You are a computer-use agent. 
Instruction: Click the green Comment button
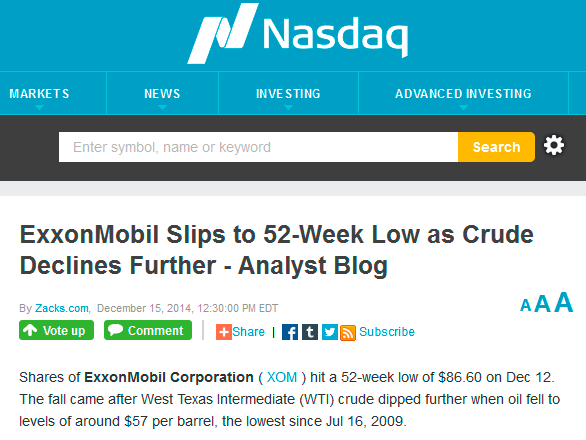pos(148,330)
